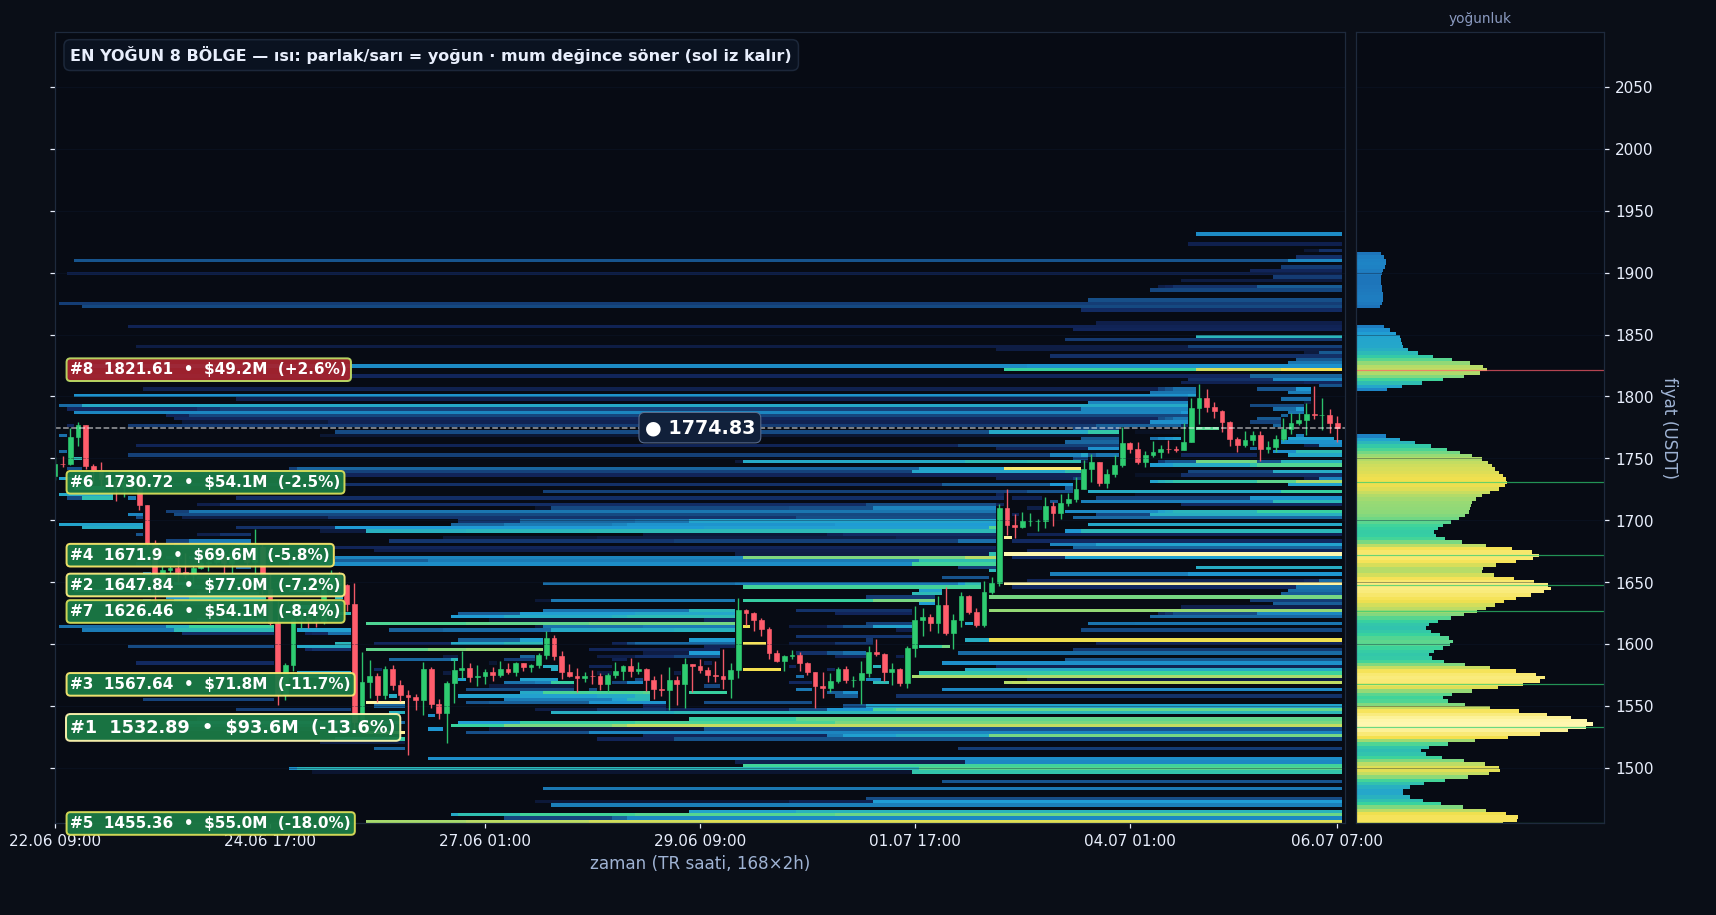Click the 1550 price axis tick
The width and height of the screenshot is (1716, 915).
pos(1634,707)
